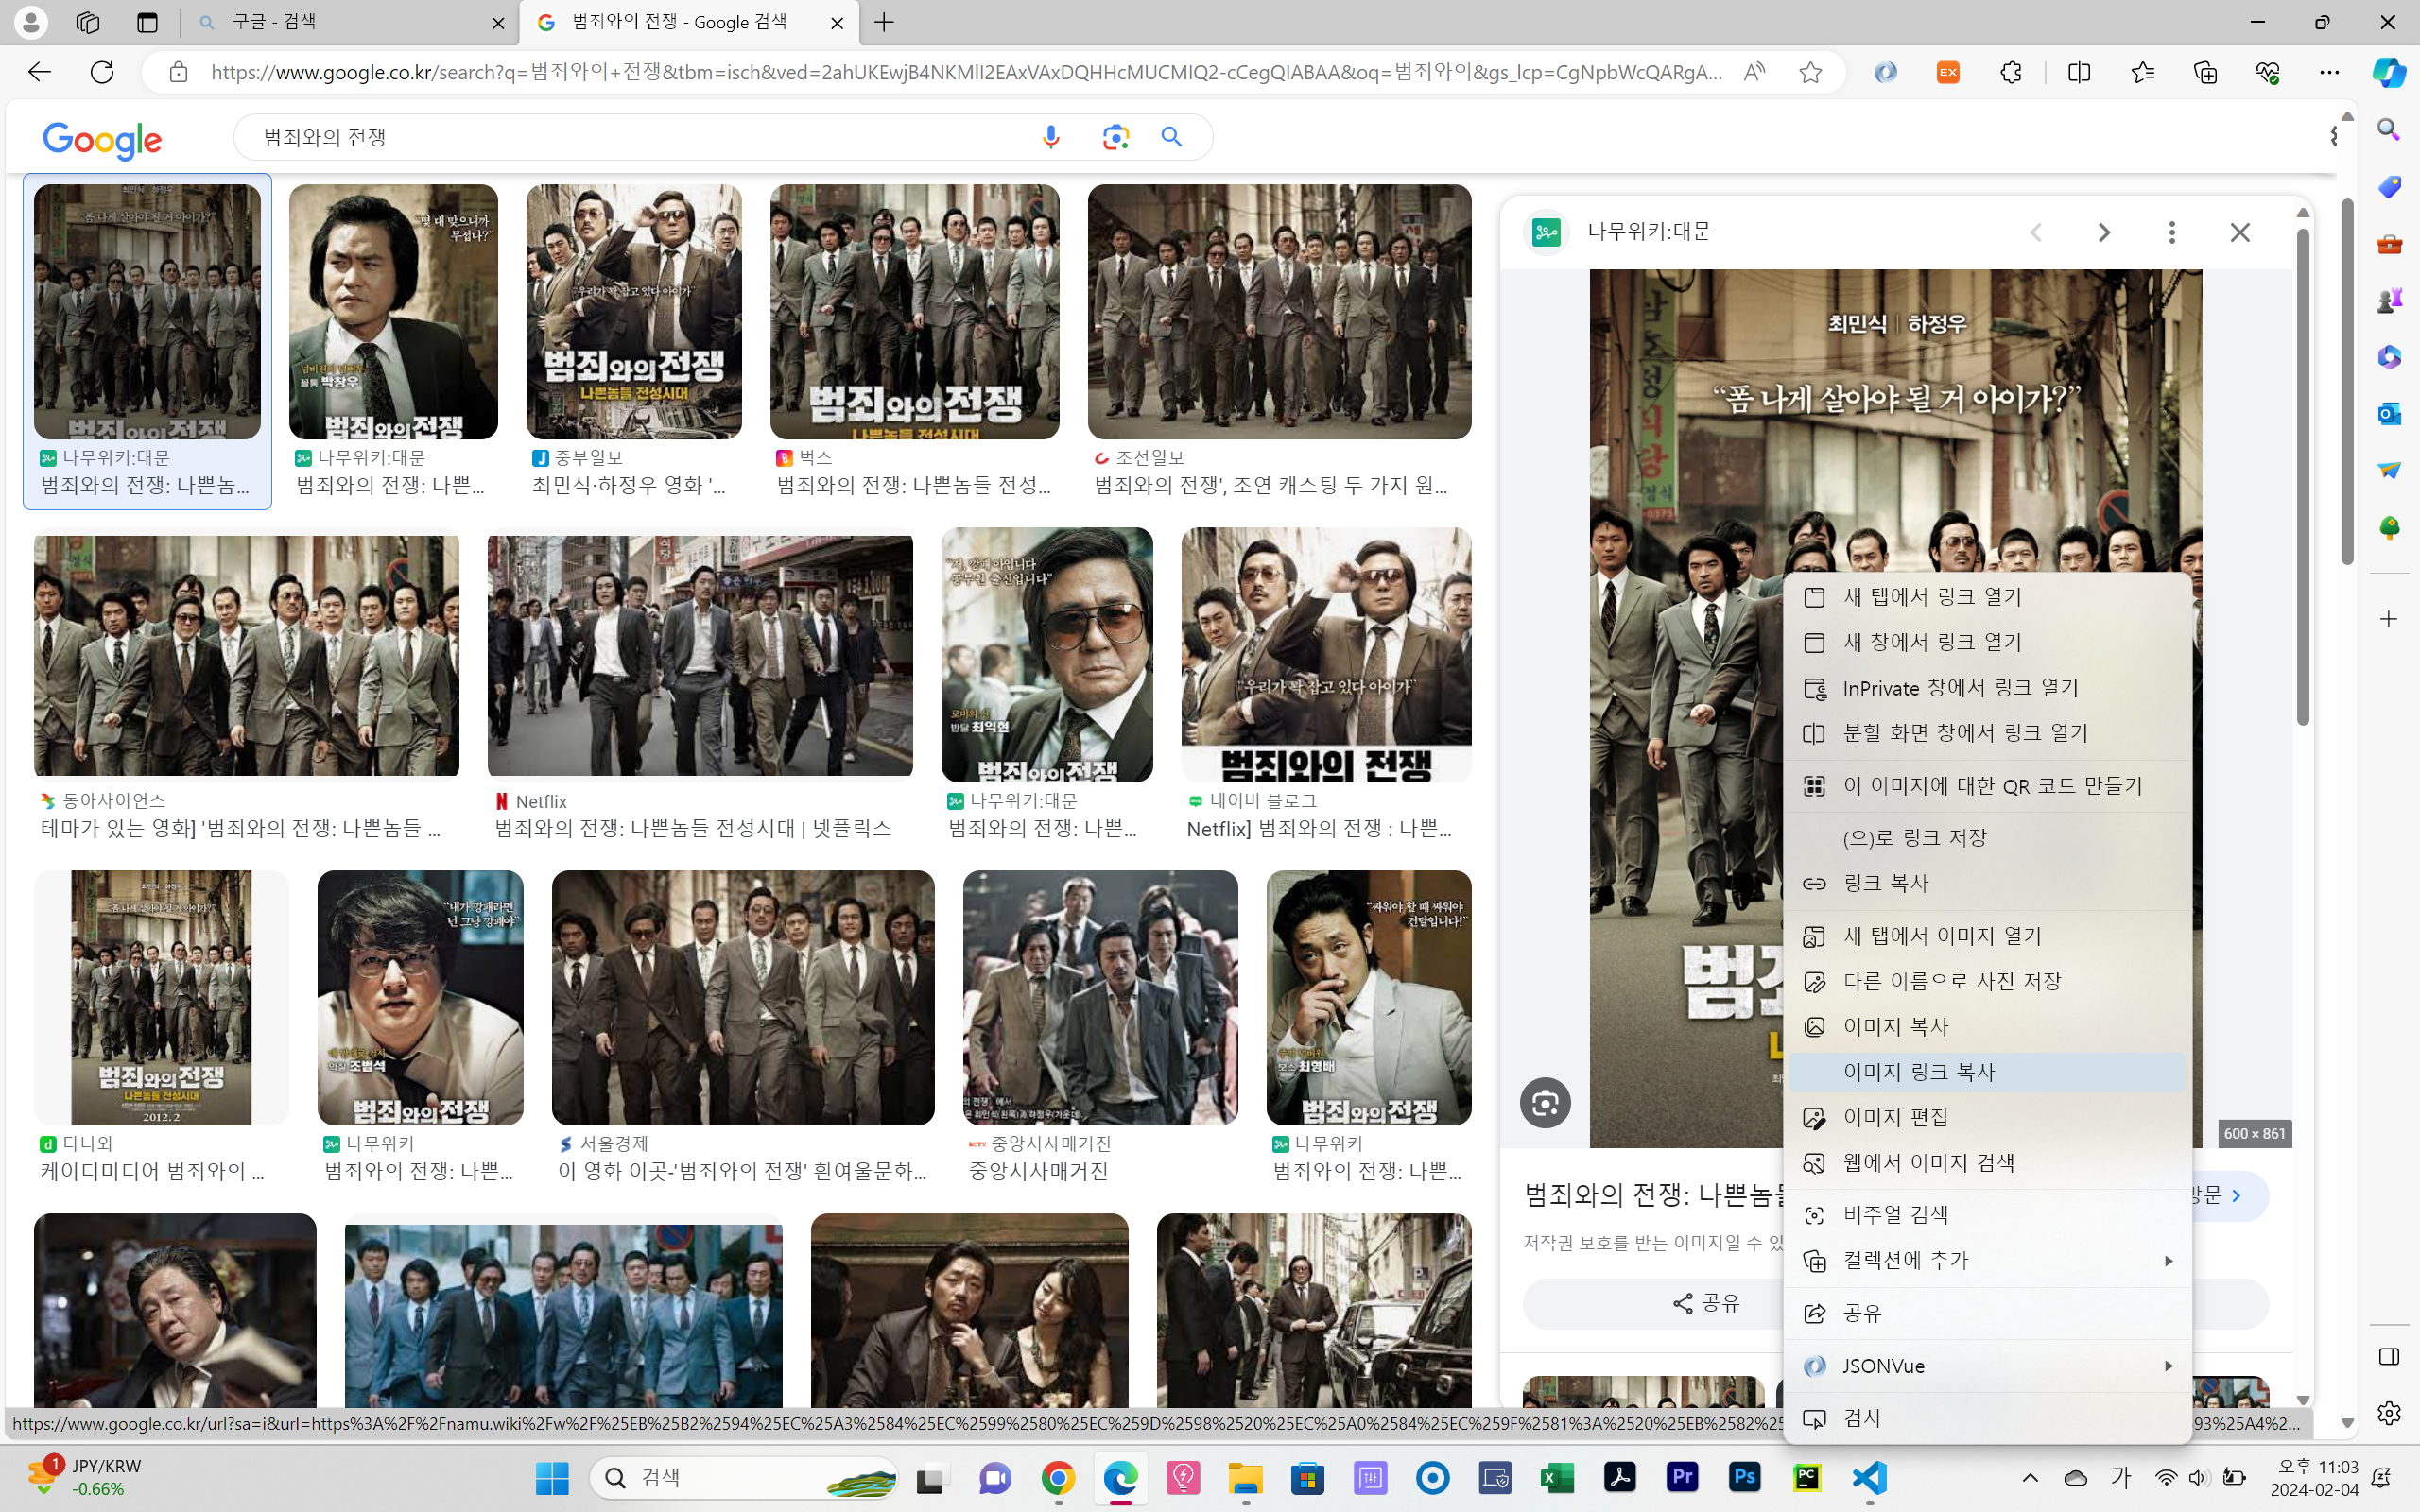The height and width of the screenshot is (1512, 2420).
Task: Choose InPrivate 창에서 링크 열기
Action: click(1988, 688)
